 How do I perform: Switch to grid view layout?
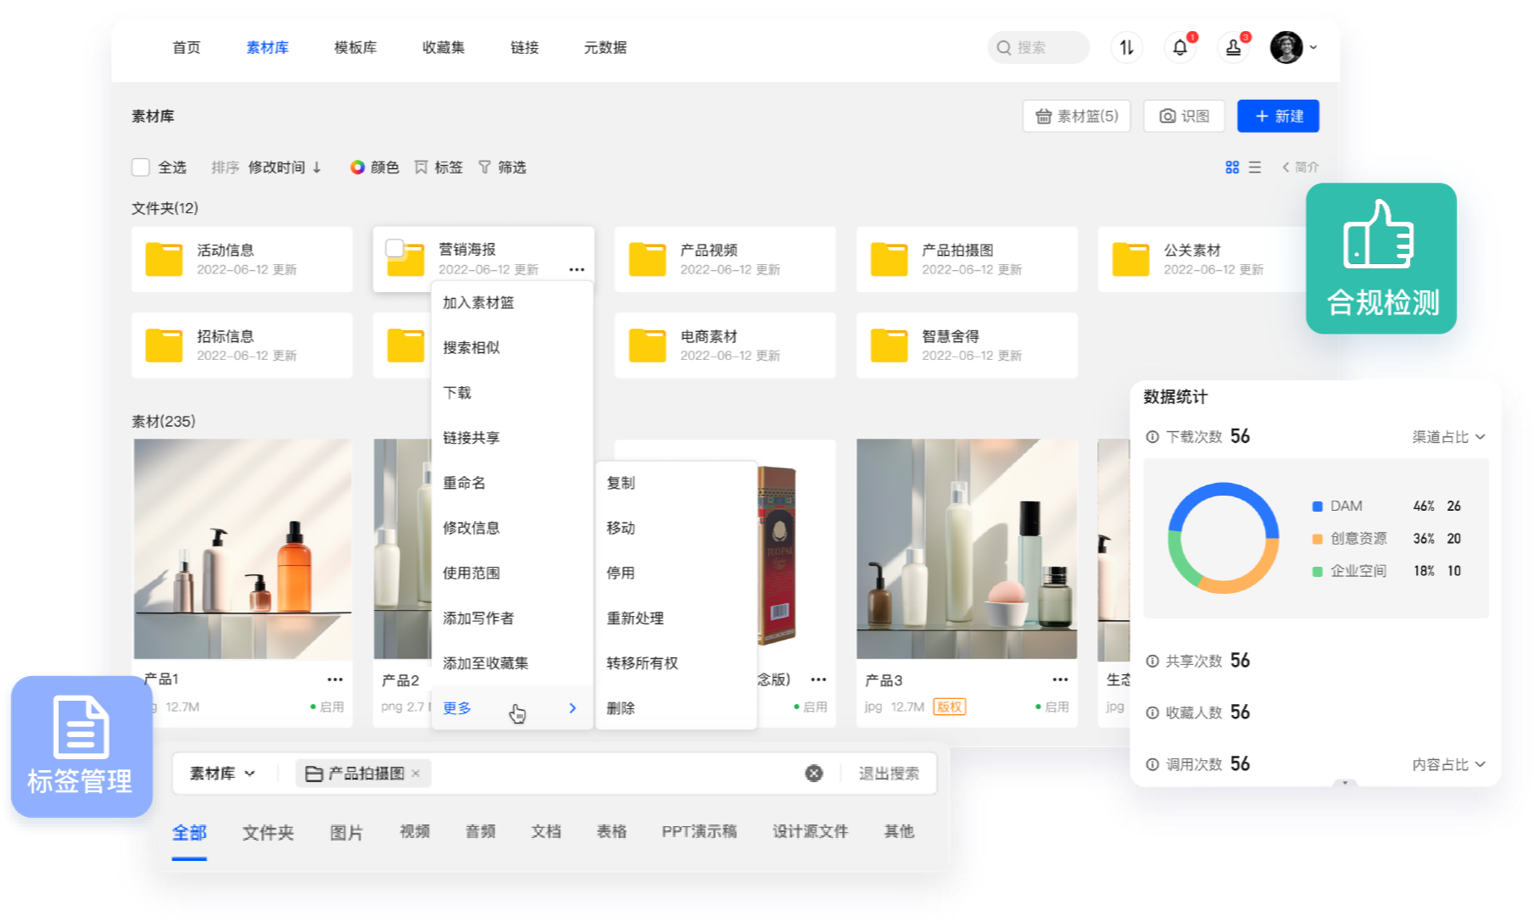click(x=1232, y=167)
